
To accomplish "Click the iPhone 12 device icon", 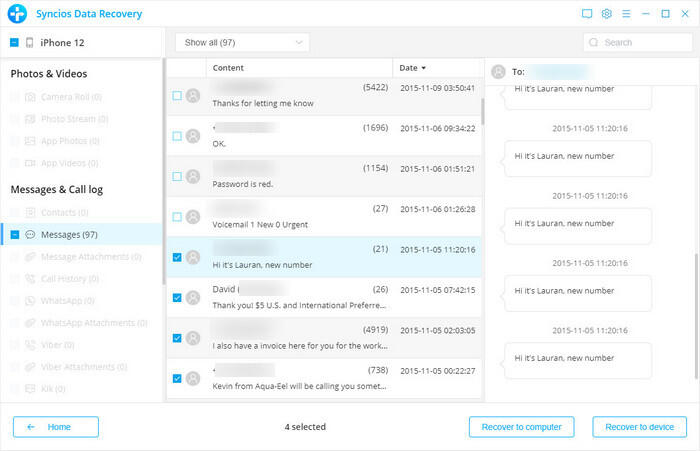I will [x=30, y=42].
